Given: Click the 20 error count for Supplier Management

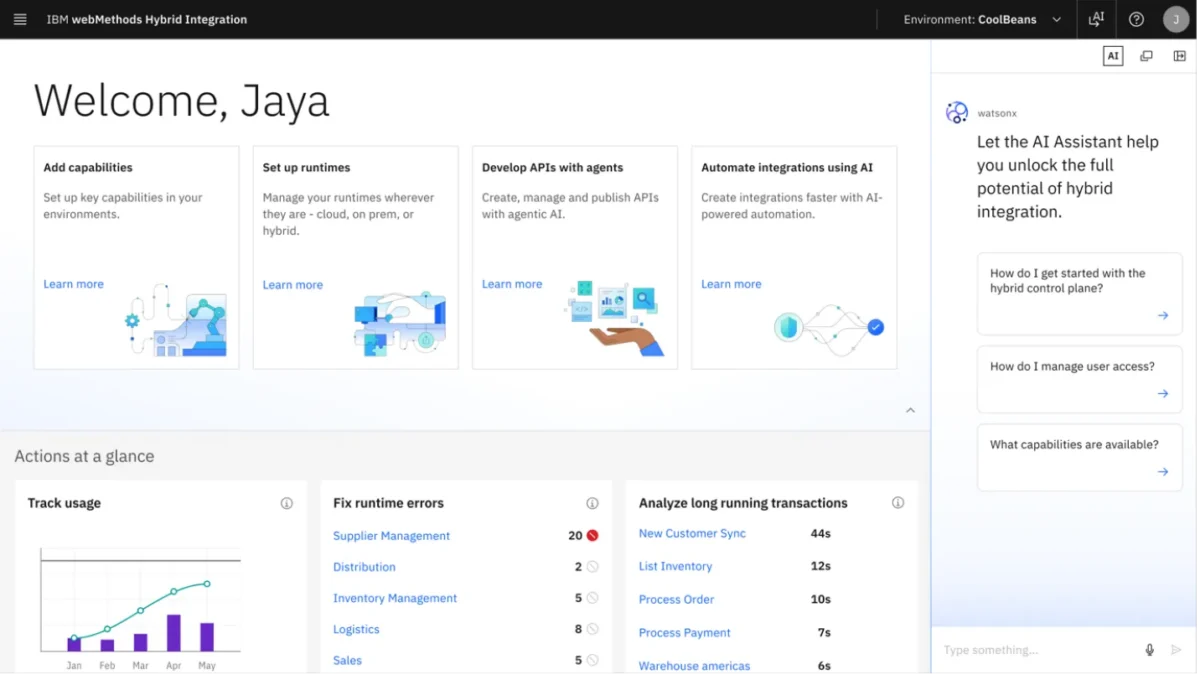Looking at the screenshot, I should [575, 536].
